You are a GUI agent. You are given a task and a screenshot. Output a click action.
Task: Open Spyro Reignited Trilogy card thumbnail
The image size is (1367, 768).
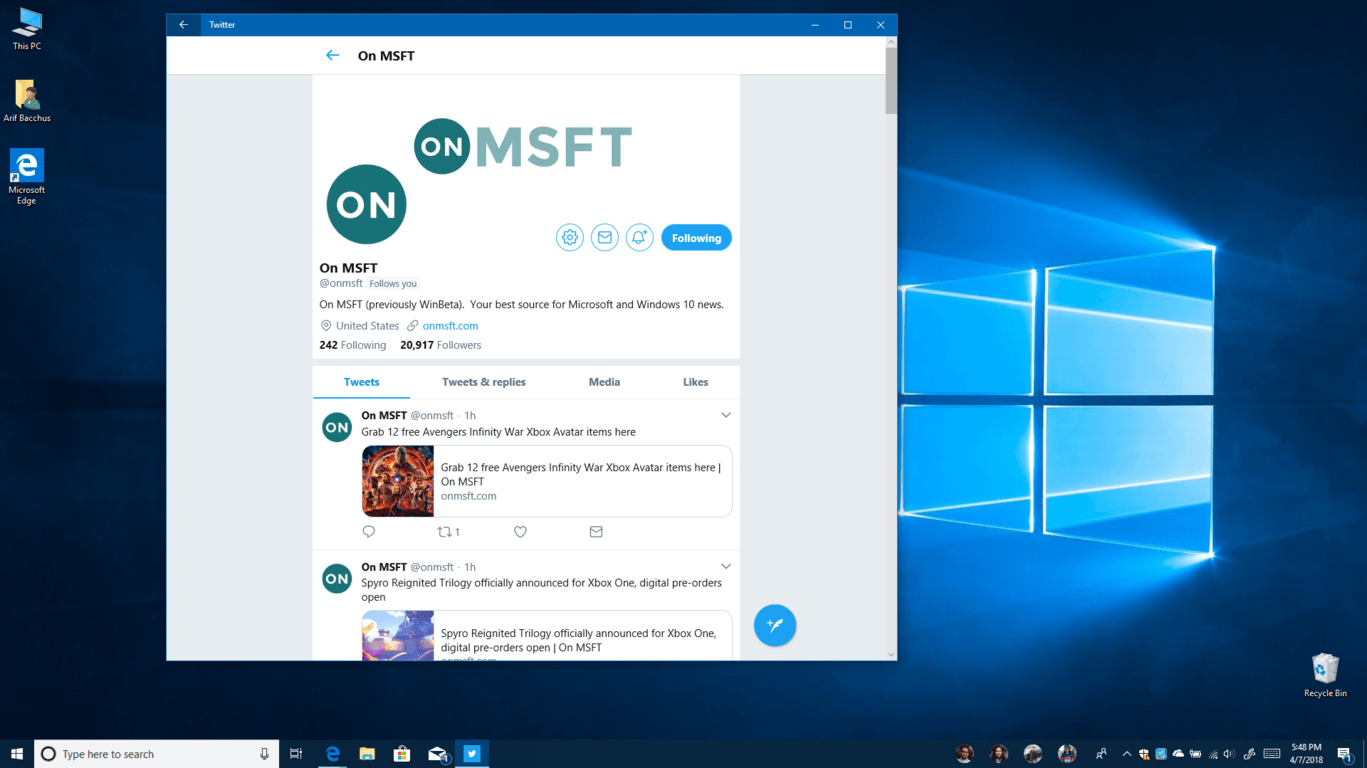tap(398, 636)
